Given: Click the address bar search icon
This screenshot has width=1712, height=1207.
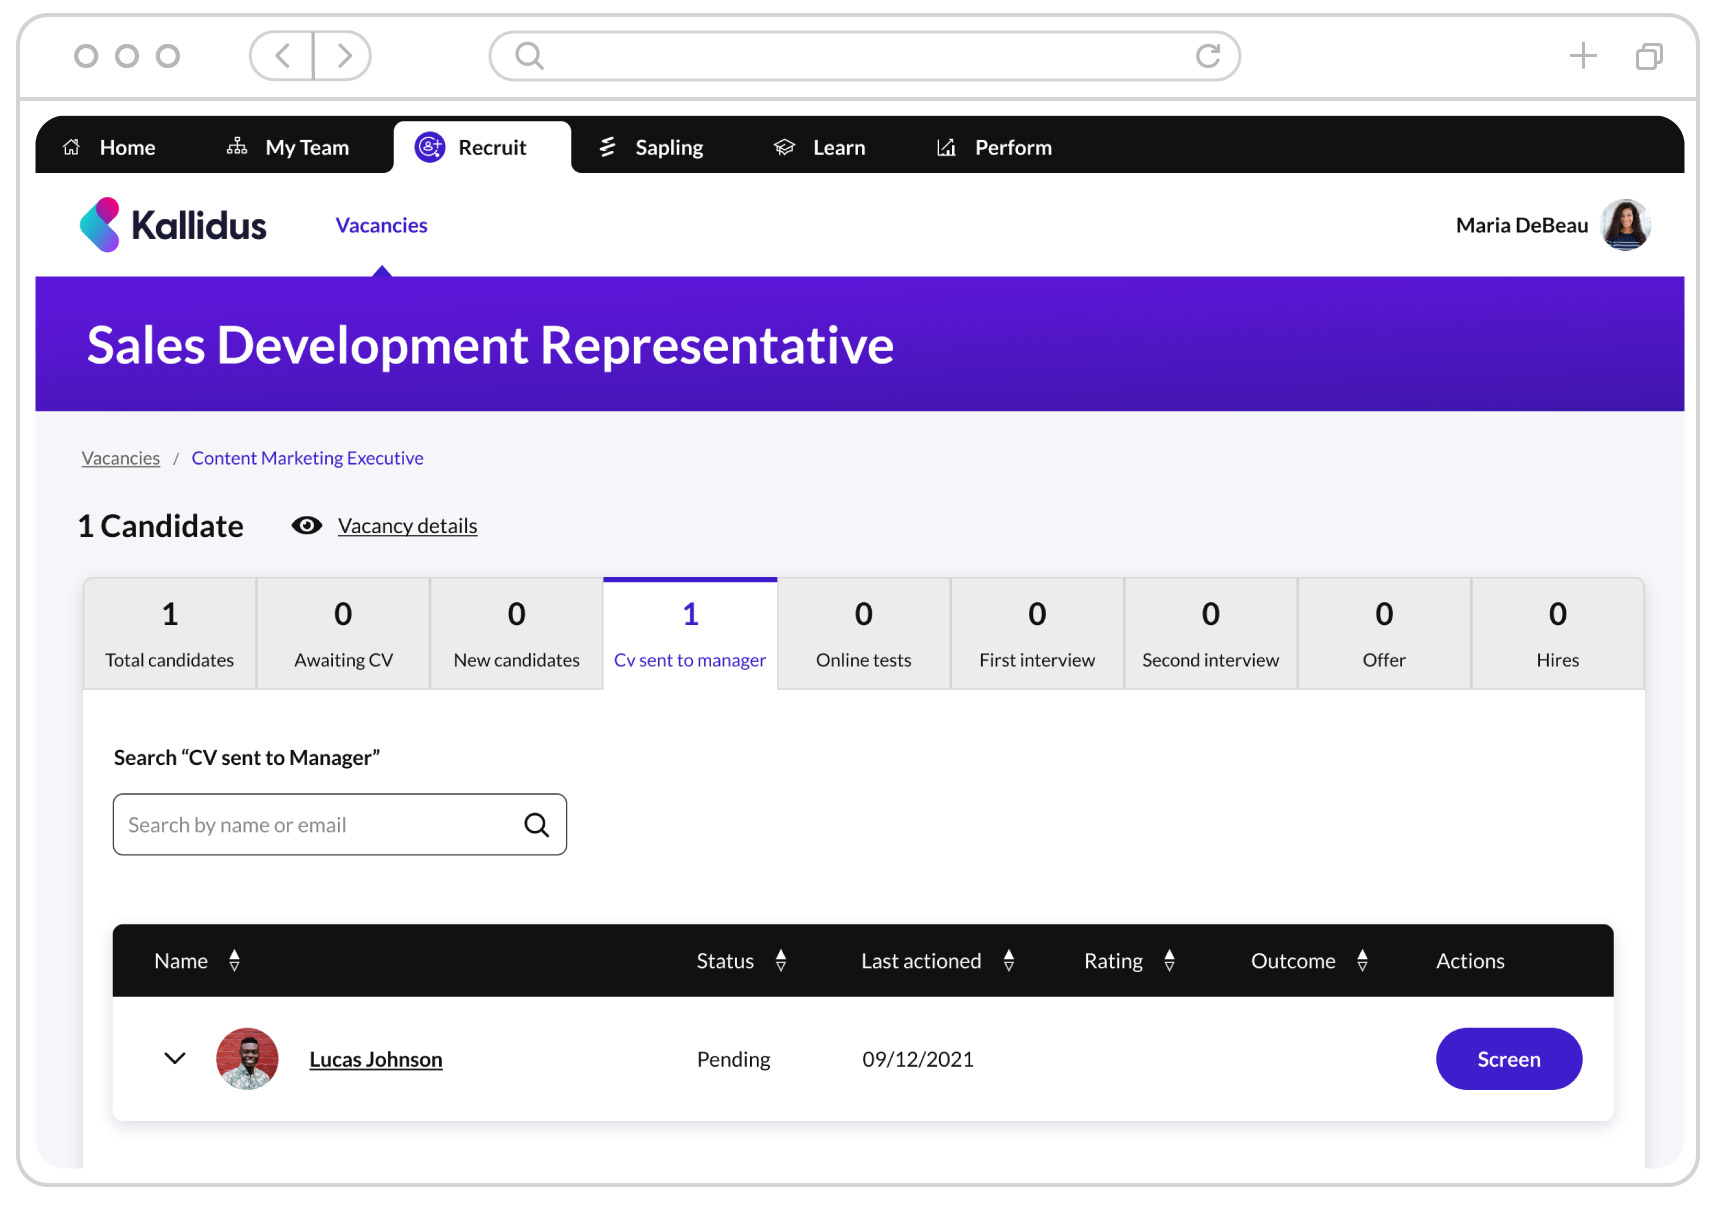Looking at the screenshot, I should 529,56.
